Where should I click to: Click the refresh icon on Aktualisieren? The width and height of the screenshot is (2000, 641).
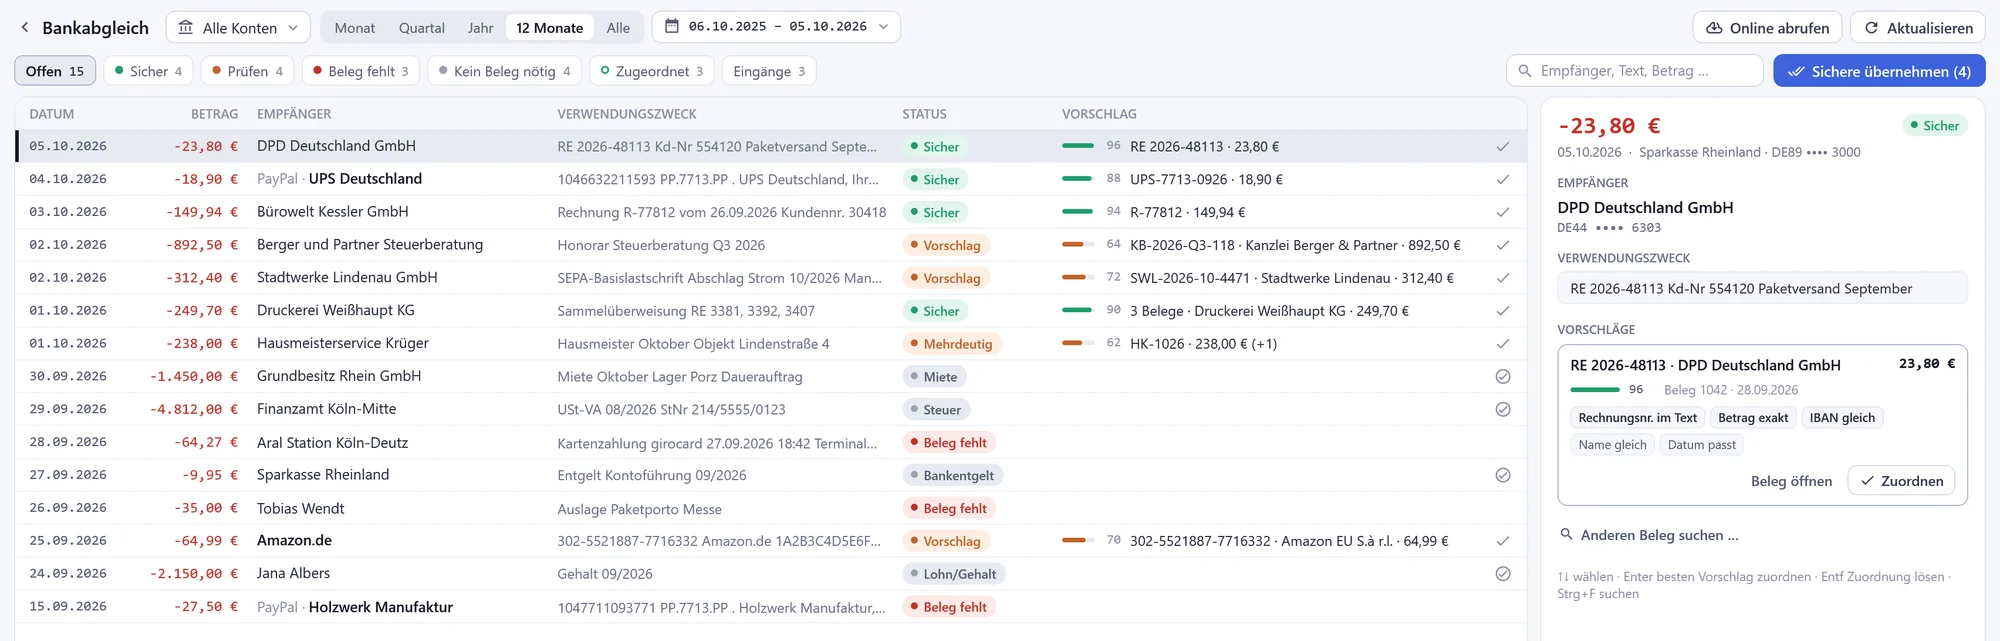tap(1871, 28)
